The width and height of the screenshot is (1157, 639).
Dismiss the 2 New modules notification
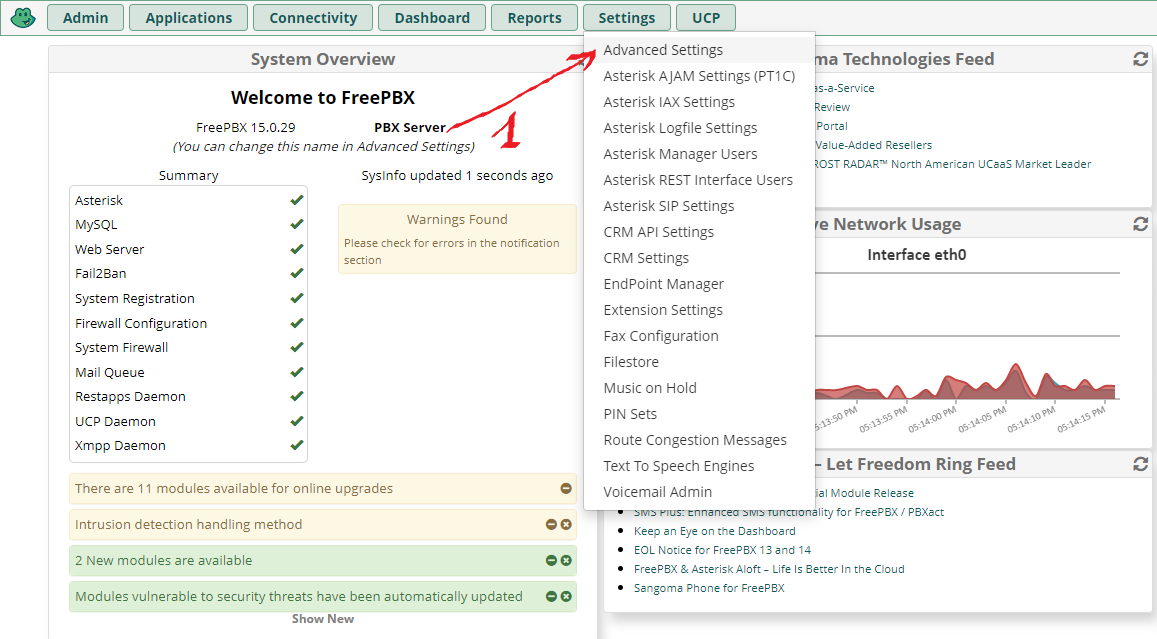tap(566, 561)
